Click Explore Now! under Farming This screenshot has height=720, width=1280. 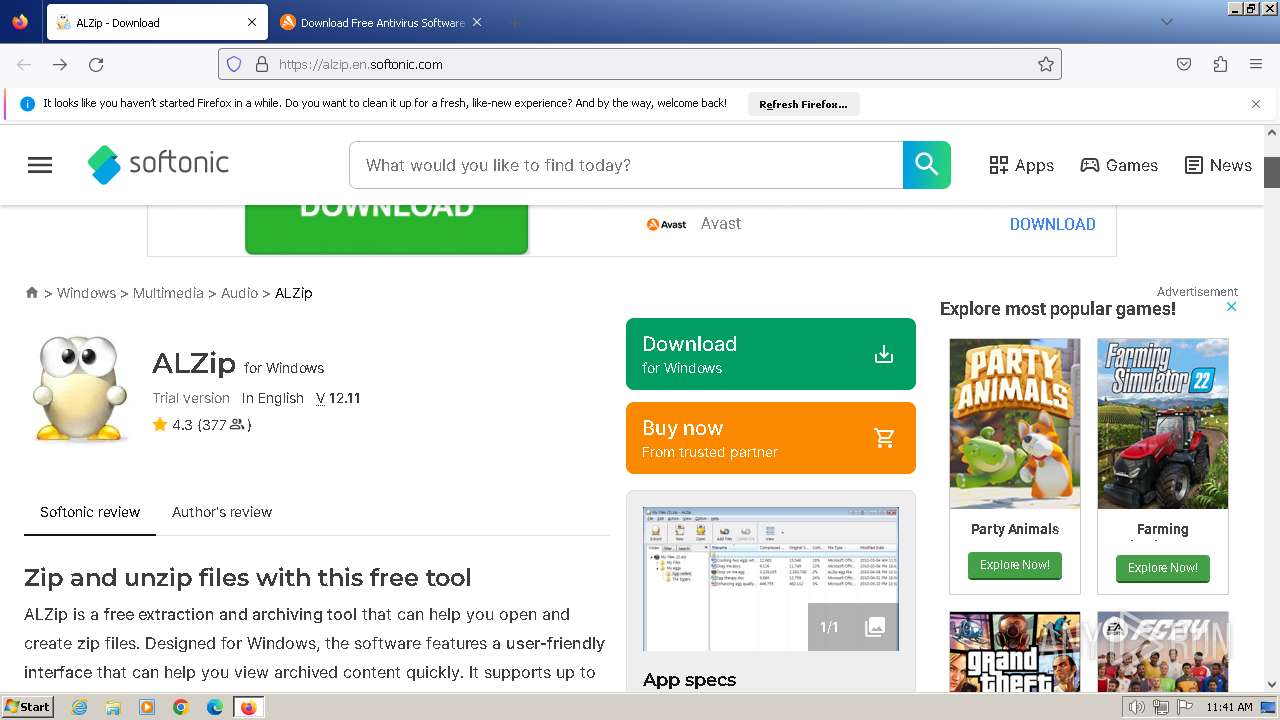(x=1163, y=568)
